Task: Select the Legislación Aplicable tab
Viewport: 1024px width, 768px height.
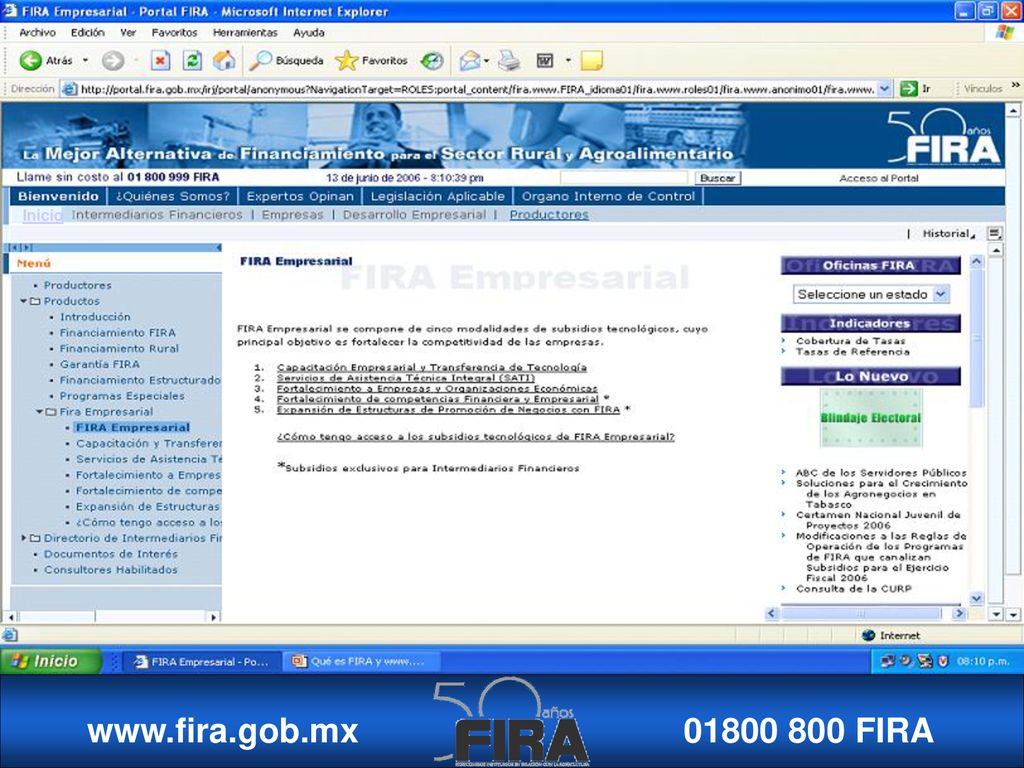Action: (438, 196)
